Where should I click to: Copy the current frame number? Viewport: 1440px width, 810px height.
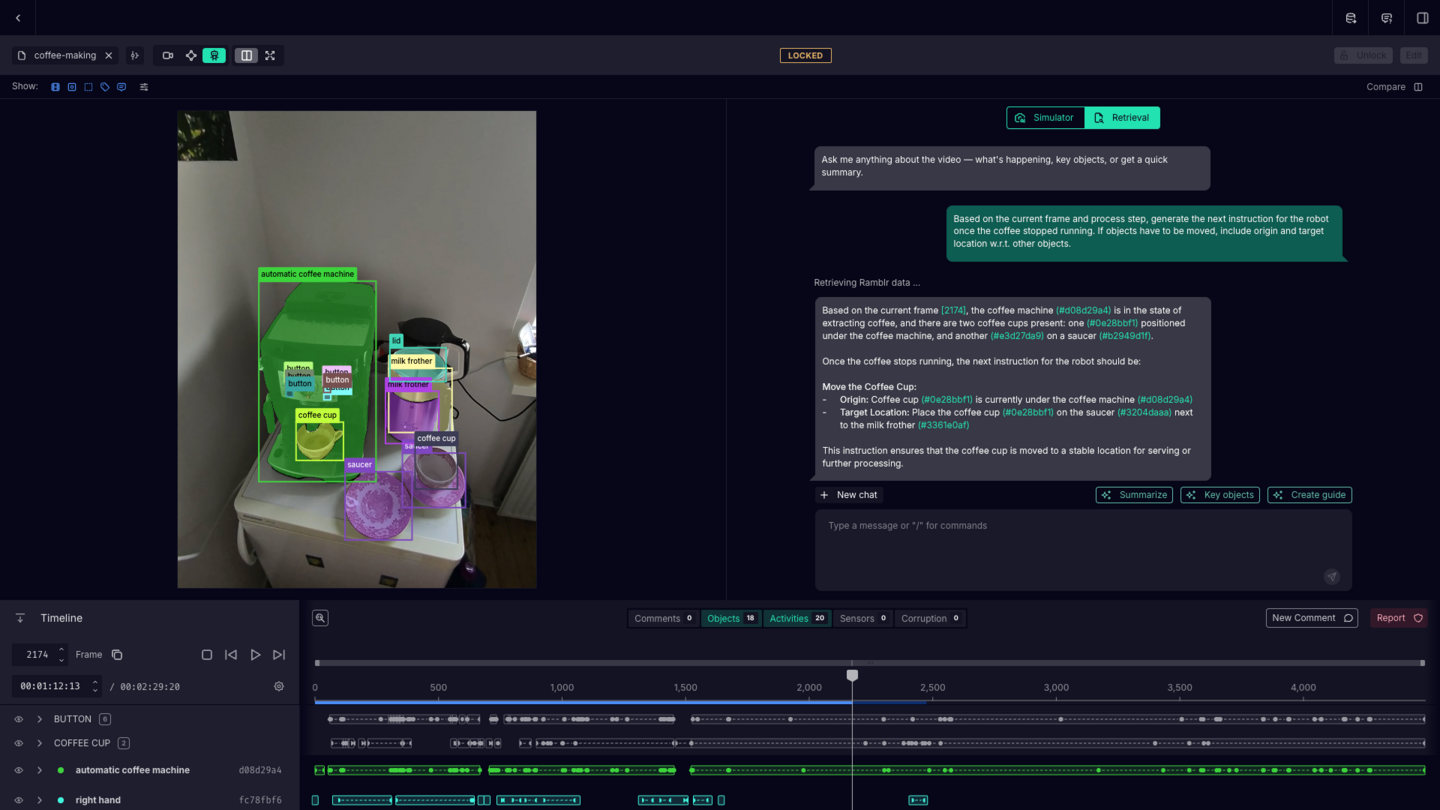click(117, 655)
